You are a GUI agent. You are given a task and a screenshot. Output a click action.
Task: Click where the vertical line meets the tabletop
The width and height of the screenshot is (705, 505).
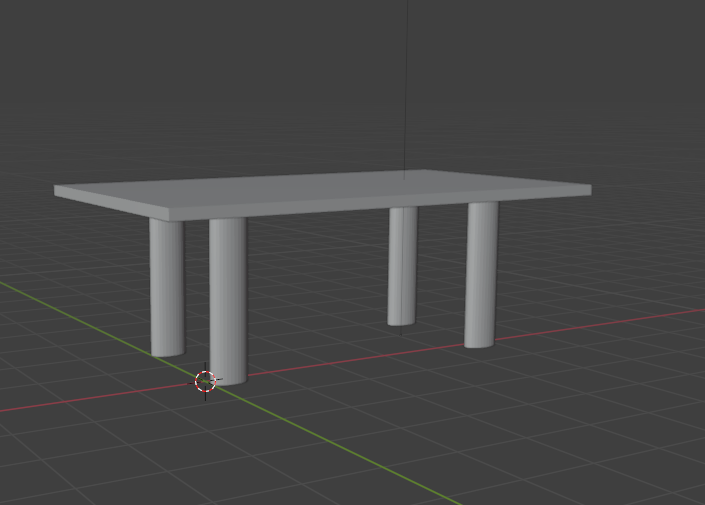(406, 171)
